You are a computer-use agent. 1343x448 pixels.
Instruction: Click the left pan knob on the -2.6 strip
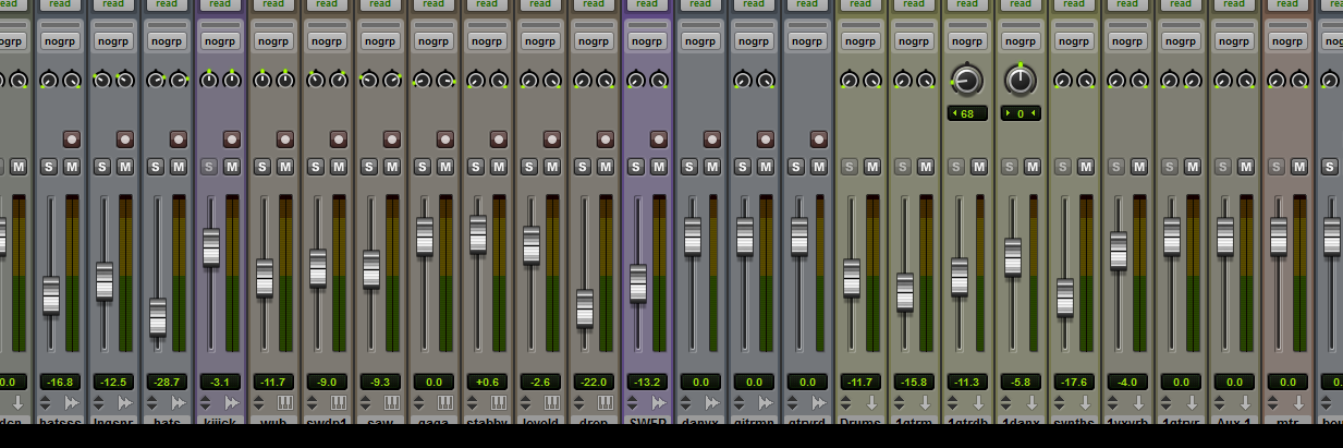(529, 80)
